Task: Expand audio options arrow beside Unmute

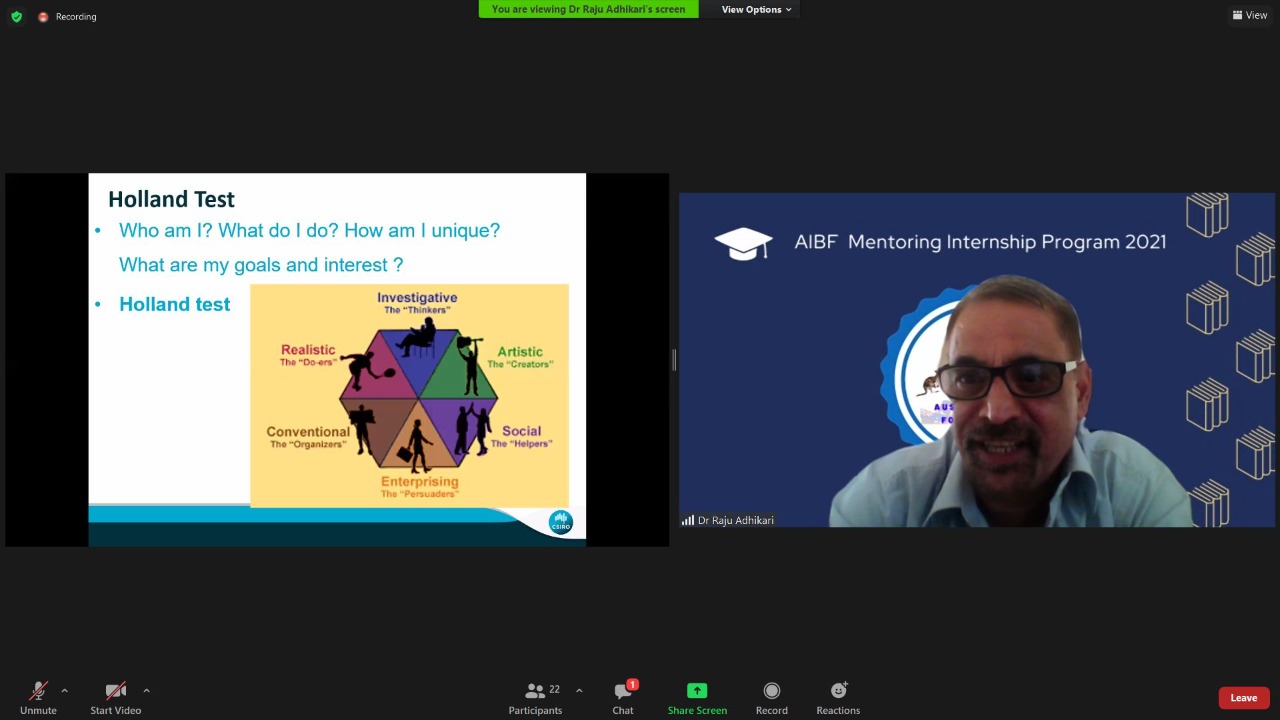Action: (65, 690)
